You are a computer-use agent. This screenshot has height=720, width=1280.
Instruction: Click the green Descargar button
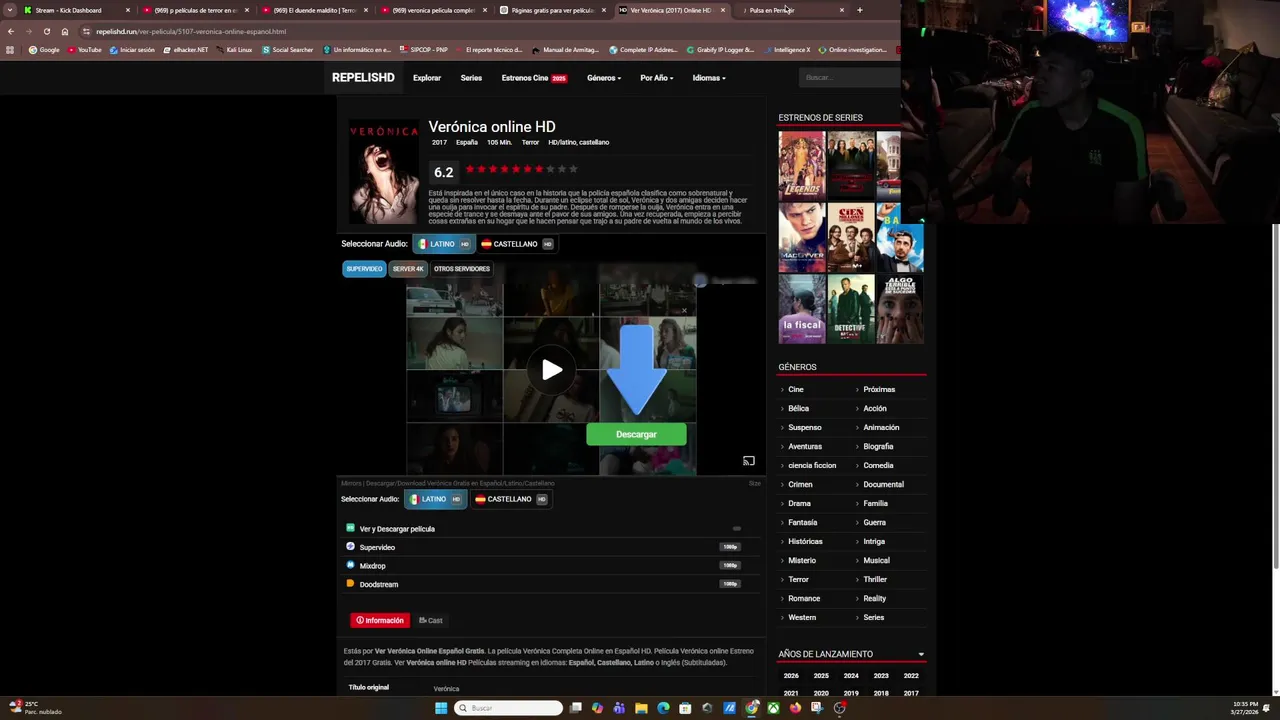(x=636, y=434)
